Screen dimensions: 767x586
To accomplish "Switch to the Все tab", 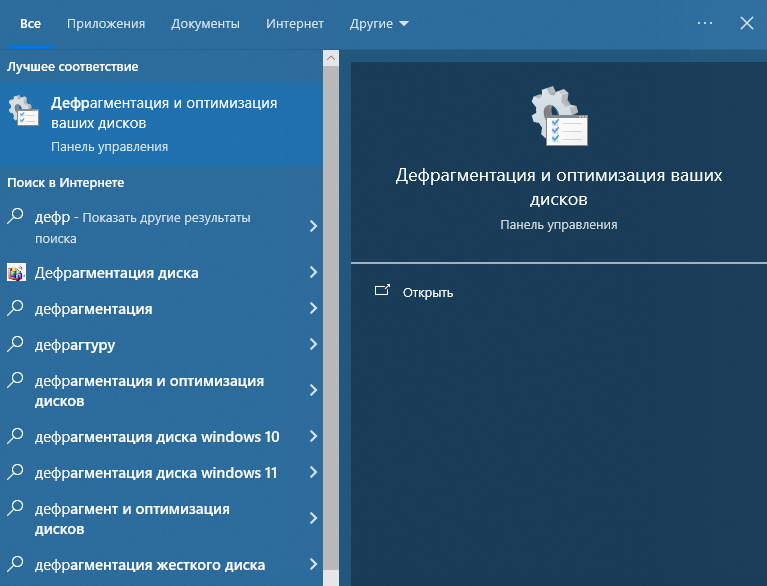I will click(x=30, y=23).
